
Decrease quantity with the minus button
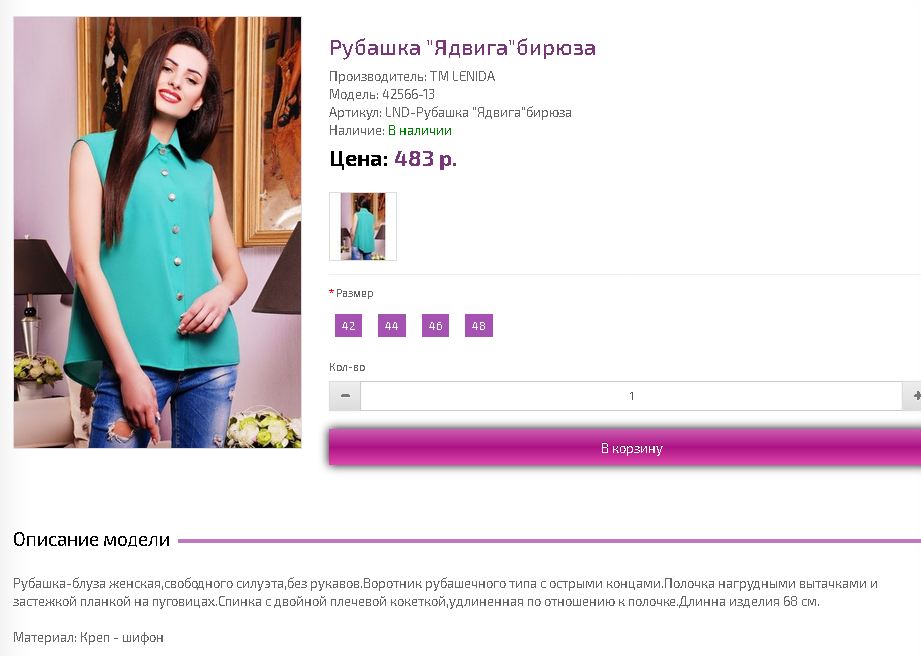tap(345, 396)
